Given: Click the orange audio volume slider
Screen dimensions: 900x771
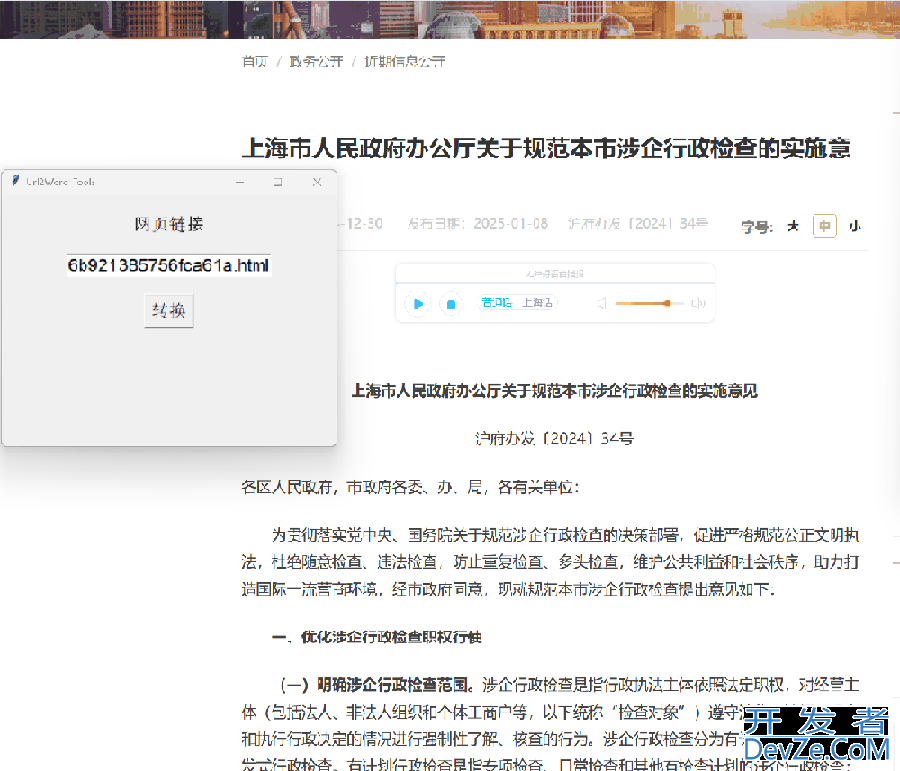Looking at the screenshot, I should (x=649, y=303).
